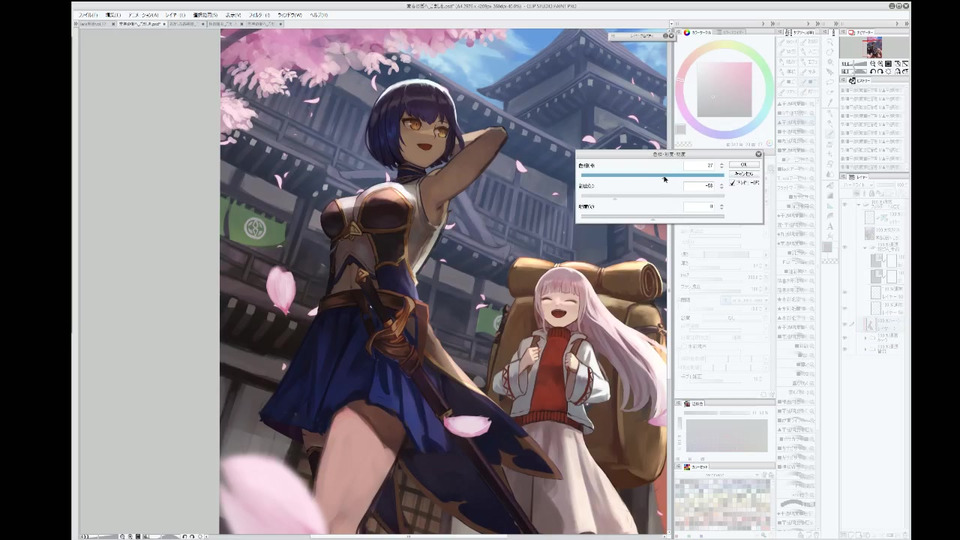Switch to the Color wheel panel tab
Image resolution: width=960 pixels, height=540 pixels.
click(x=698, y=32)
